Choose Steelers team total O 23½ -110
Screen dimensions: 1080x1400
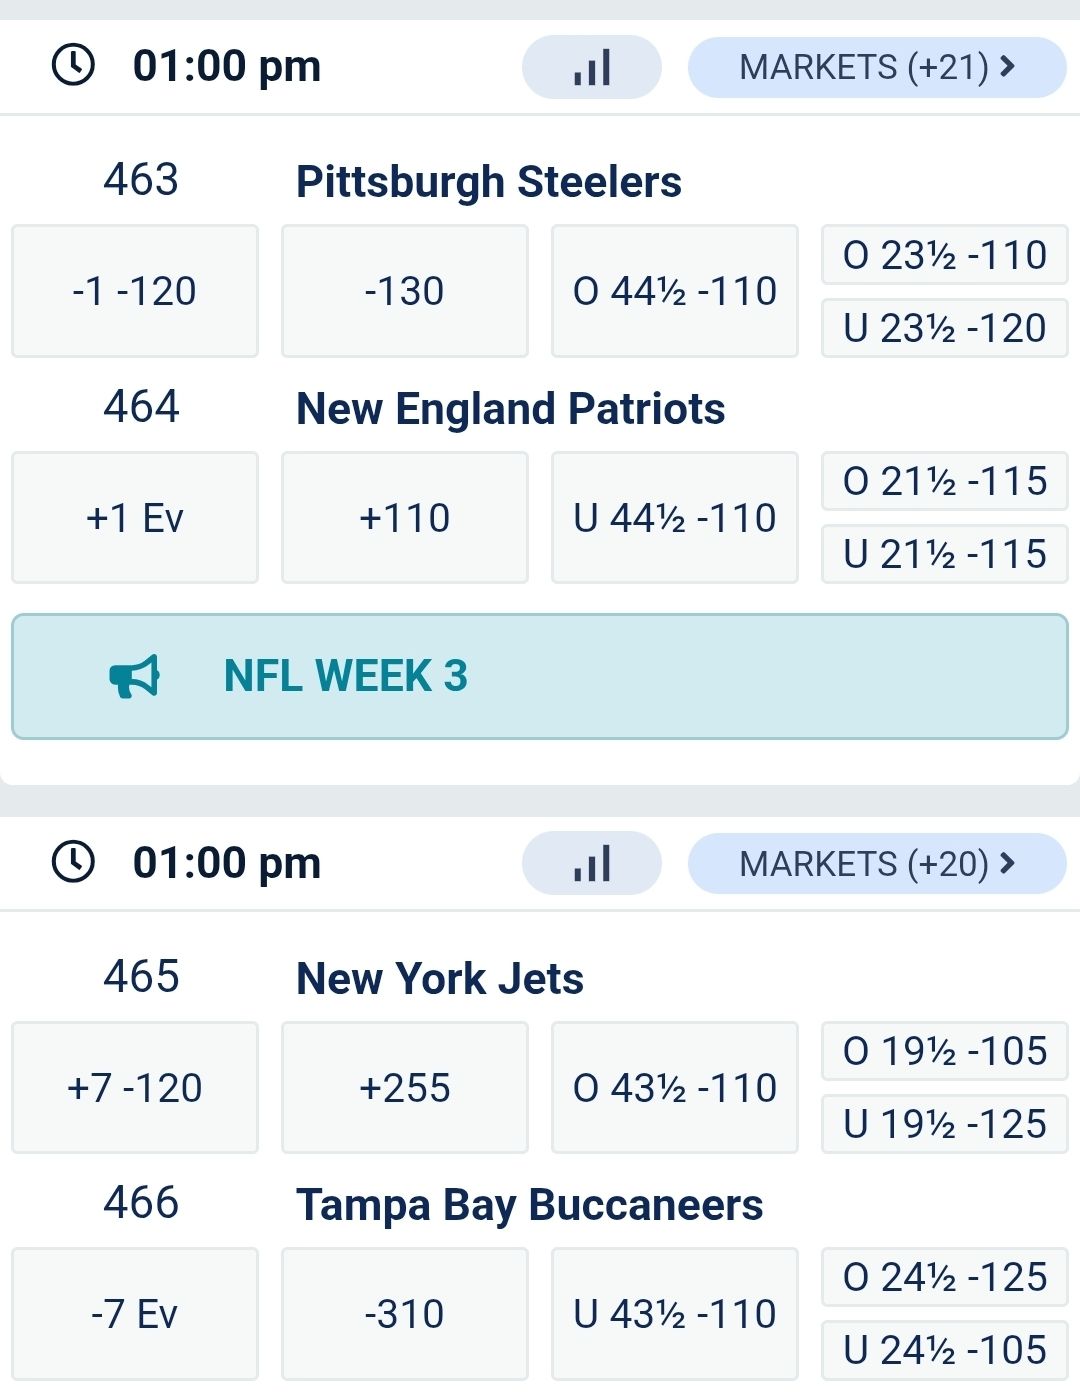pyautogui.click(x=945, y=255)
